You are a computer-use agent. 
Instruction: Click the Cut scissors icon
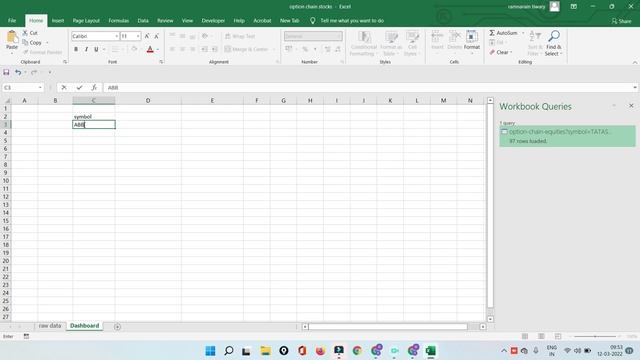25,33
